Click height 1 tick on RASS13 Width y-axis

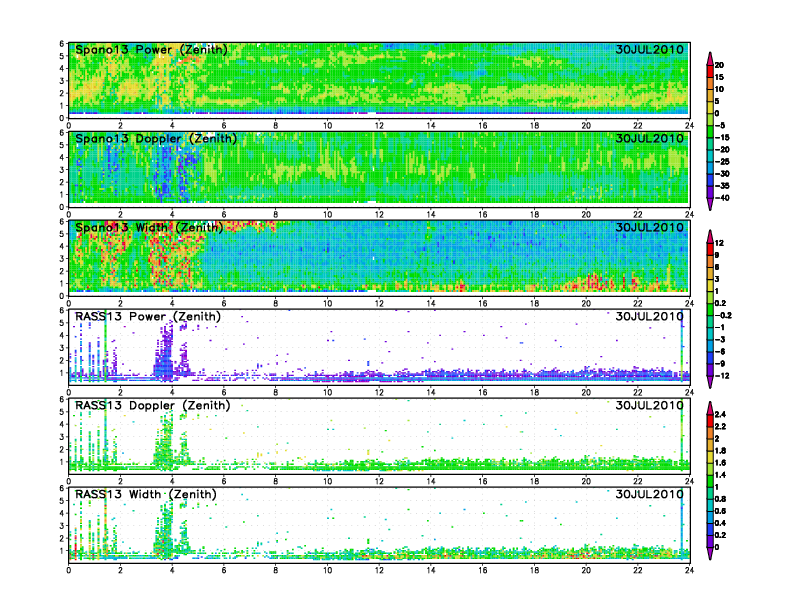(x=62, y=551)
